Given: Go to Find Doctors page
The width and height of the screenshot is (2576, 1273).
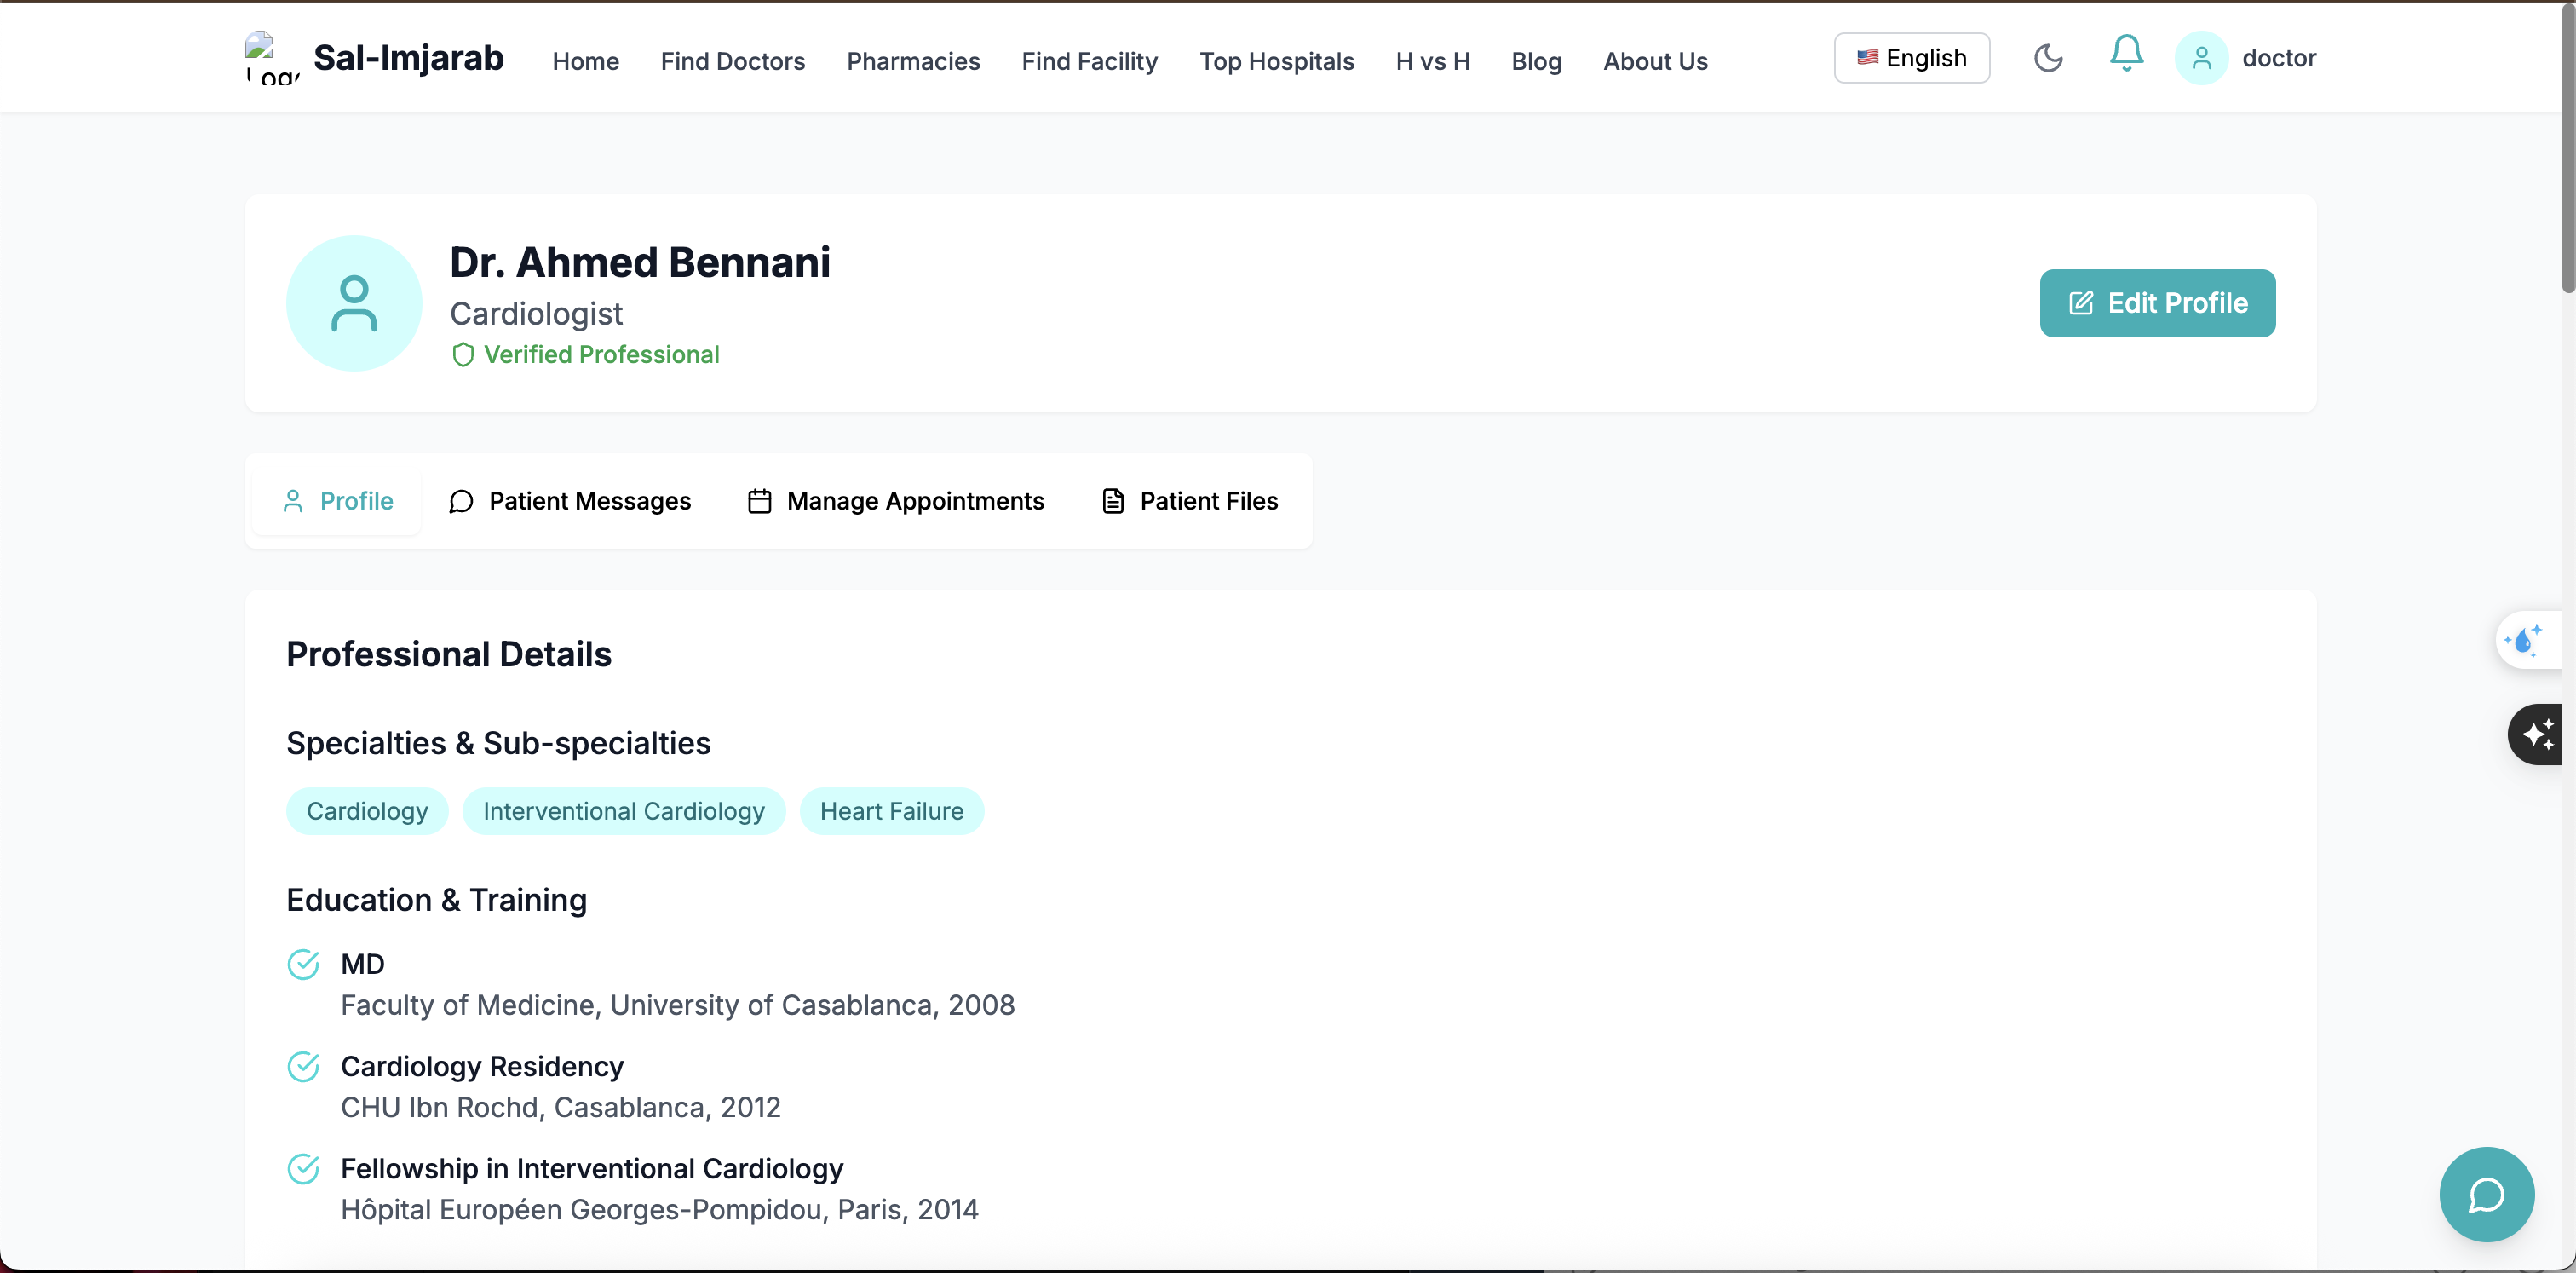Looking at the screenshot, I should coord(732,61).
